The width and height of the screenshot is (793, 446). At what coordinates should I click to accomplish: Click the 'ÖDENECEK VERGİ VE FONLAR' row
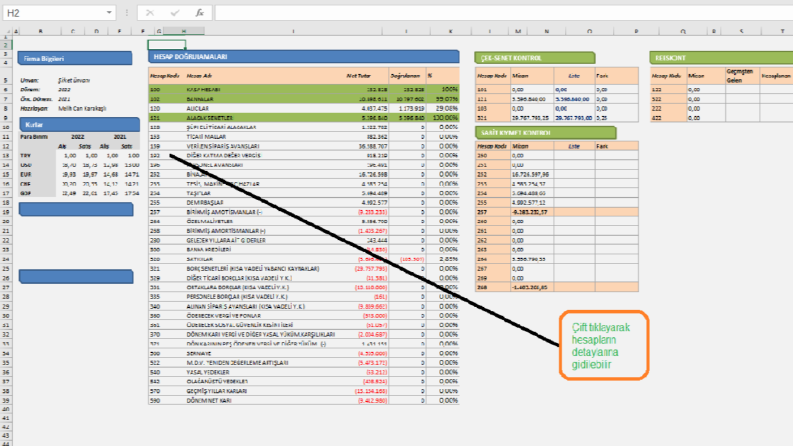303,316
